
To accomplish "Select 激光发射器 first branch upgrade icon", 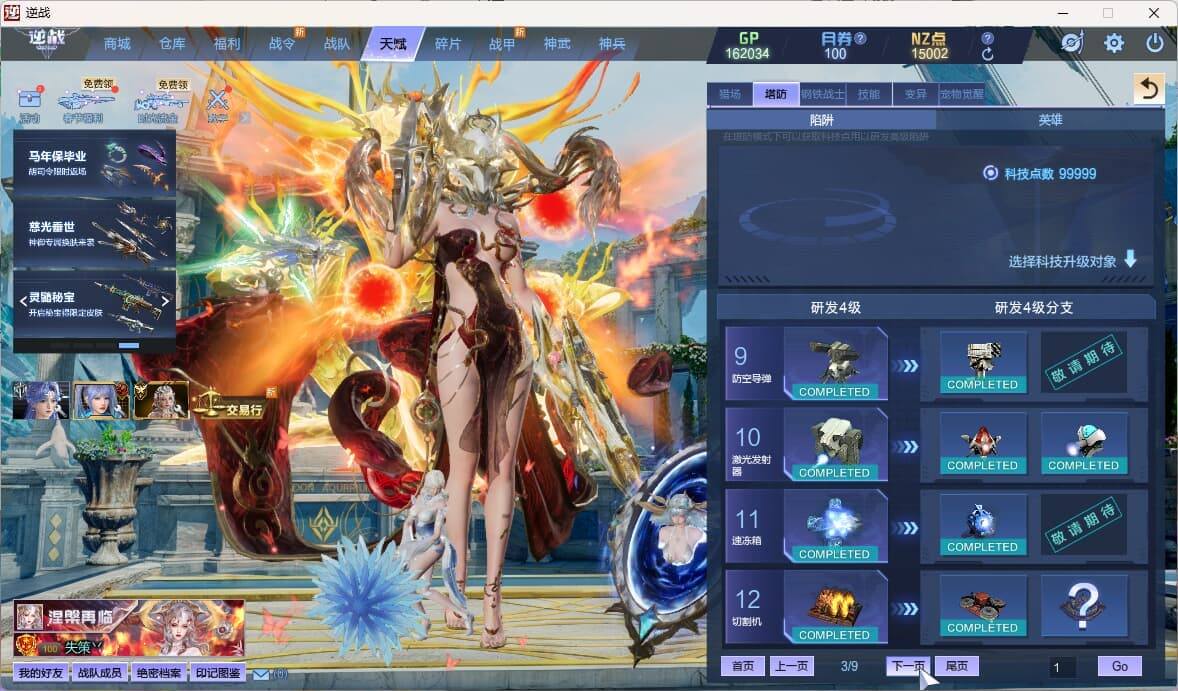I will click(x=983, y=444).
